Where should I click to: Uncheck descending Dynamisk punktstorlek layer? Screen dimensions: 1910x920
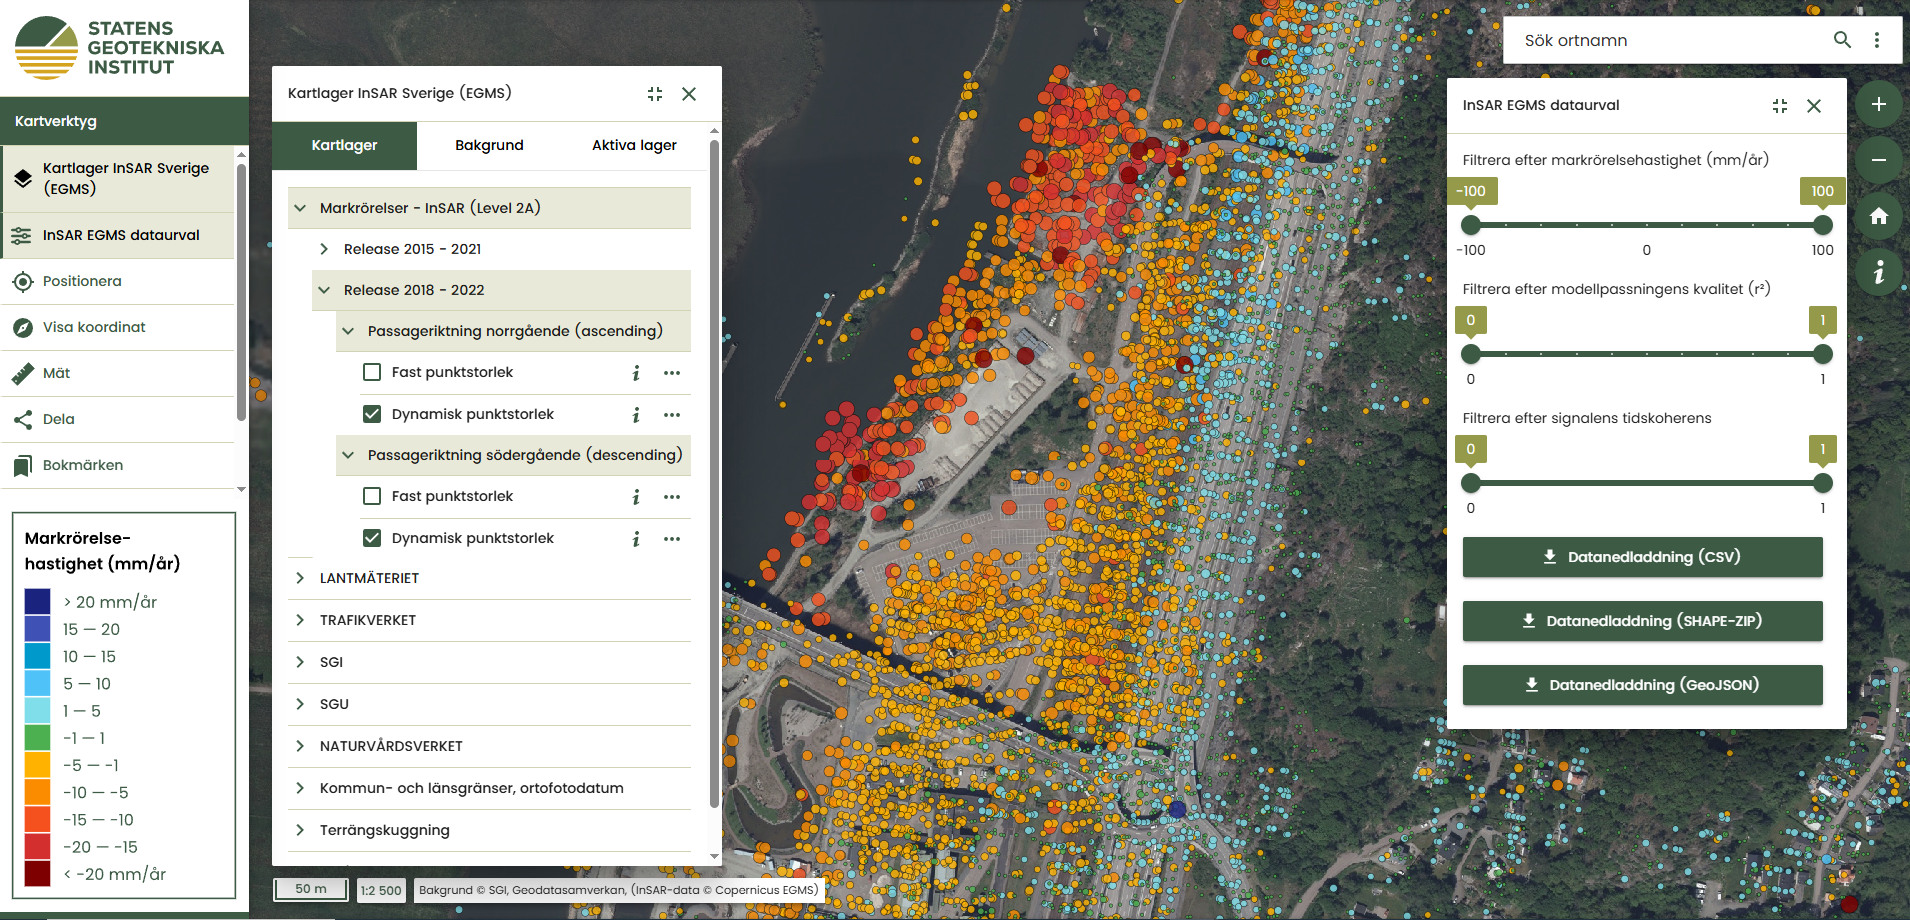372,538
